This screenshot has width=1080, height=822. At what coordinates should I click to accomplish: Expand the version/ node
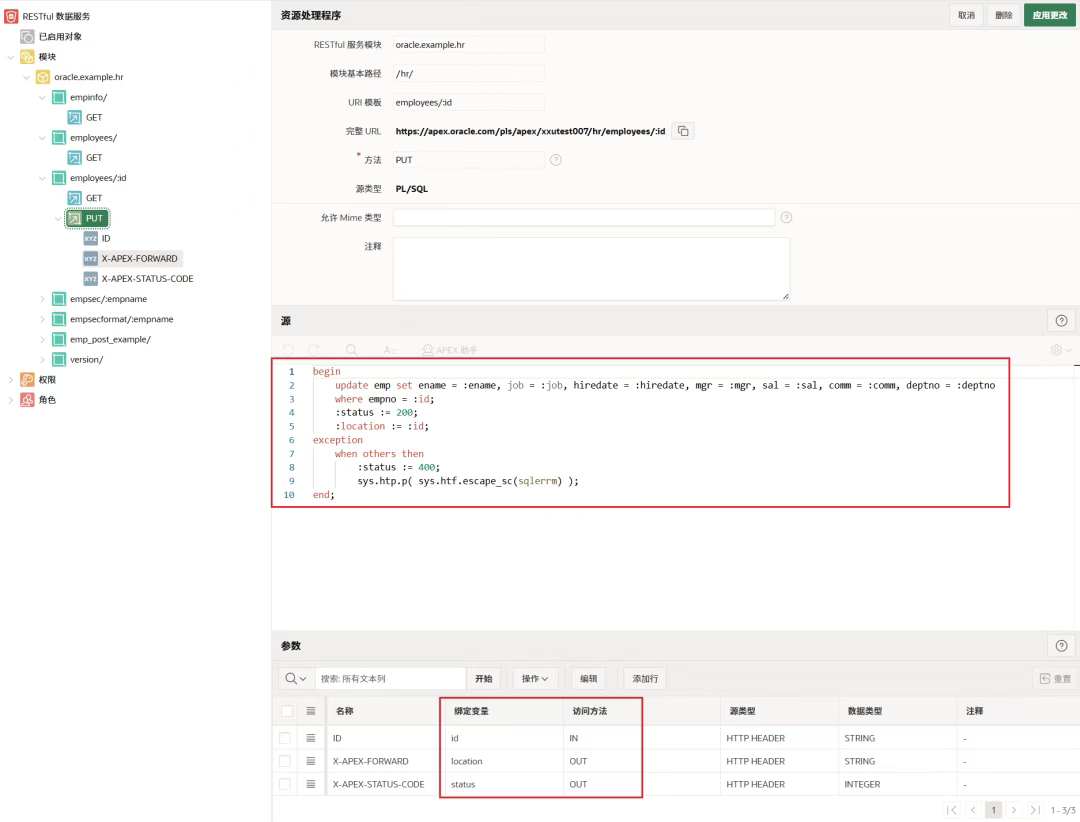tap(42, 360)
